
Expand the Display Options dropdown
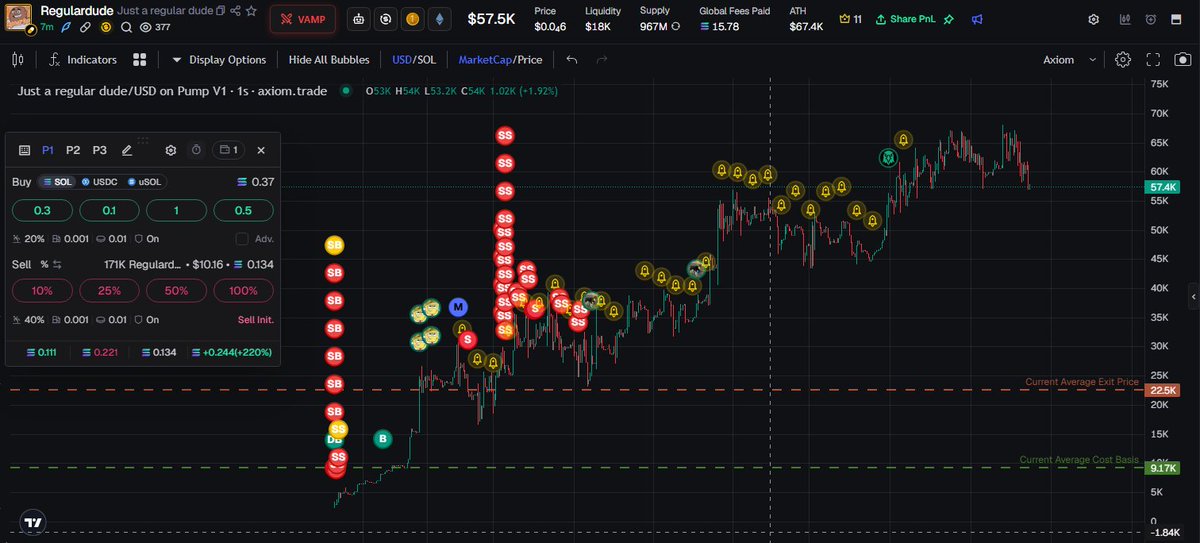pos(218,60)
